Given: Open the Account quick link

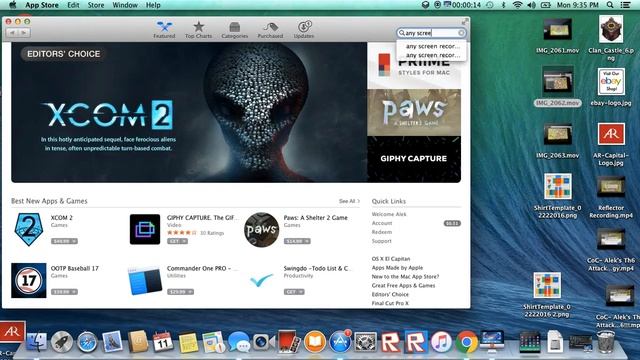Looking at the screenshot, I should pyautogui.click(x=382, y=223).
